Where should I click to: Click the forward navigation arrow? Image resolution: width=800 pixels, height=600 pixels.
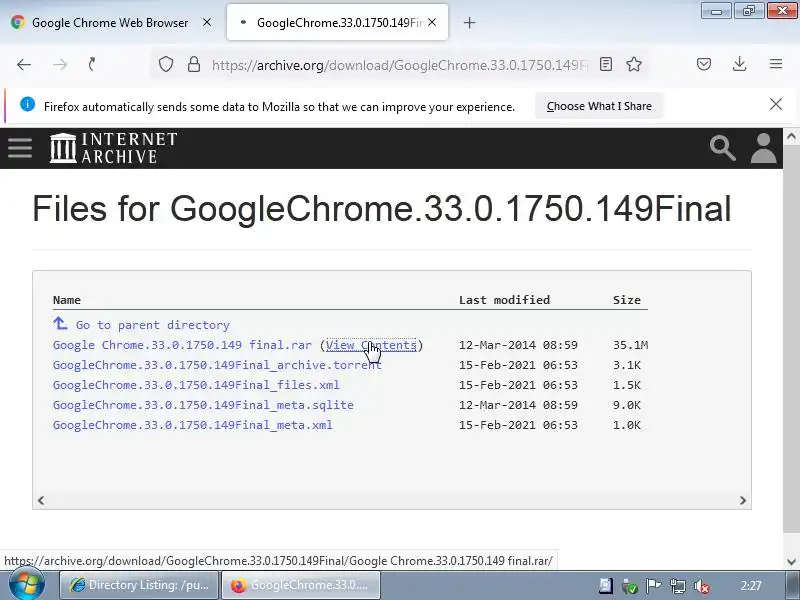[60, 64]
